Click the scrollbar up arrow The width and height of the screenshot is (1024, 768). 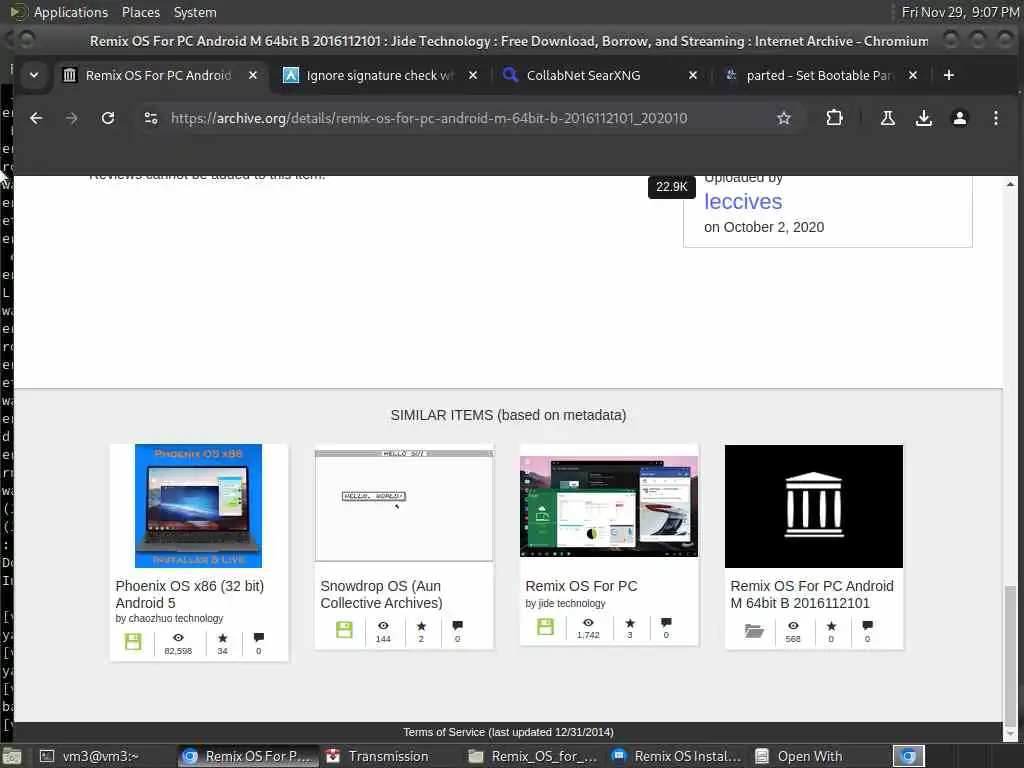coord(1010,184)
